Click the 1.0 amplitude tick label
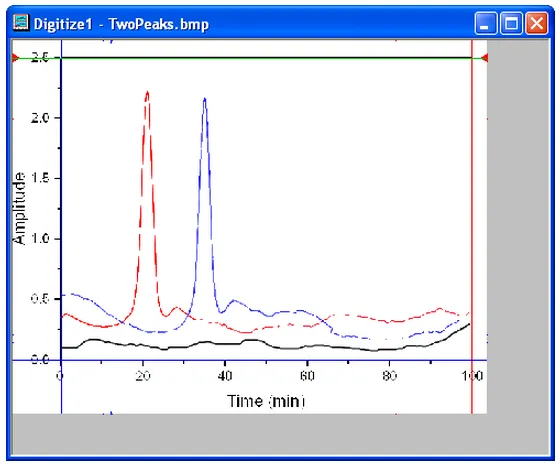This screenshot has width=559, height=464. tap(40, 238)
